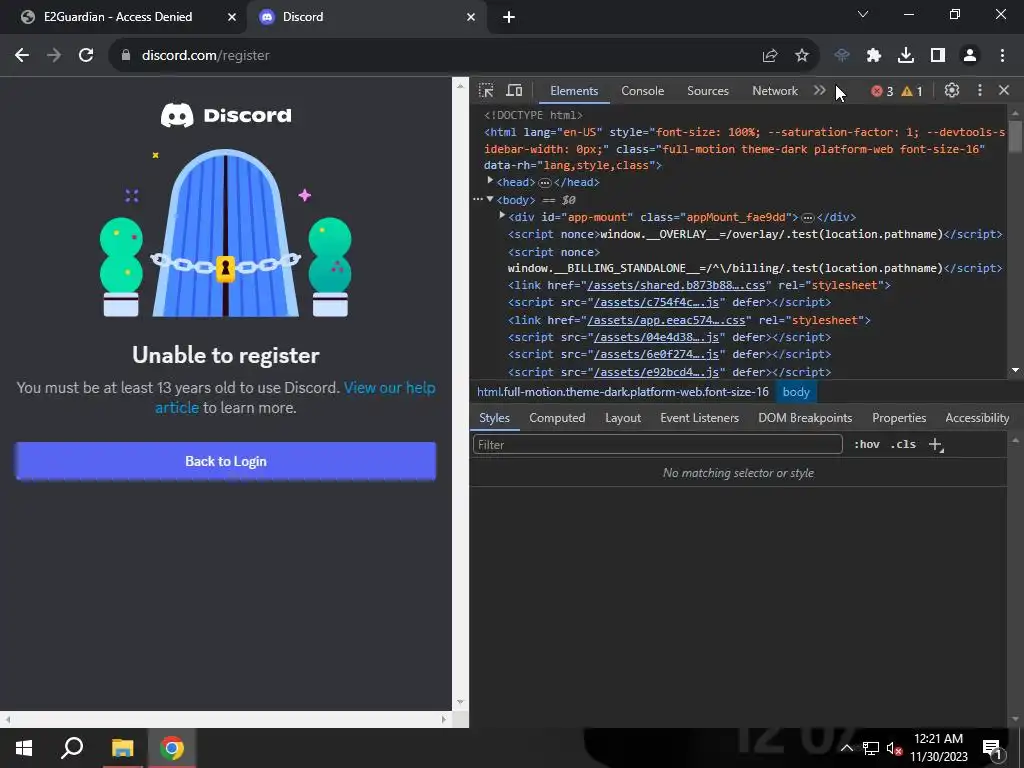
Task: Open DevTools three-dot customize menu
Action: [x=980, y=91]
